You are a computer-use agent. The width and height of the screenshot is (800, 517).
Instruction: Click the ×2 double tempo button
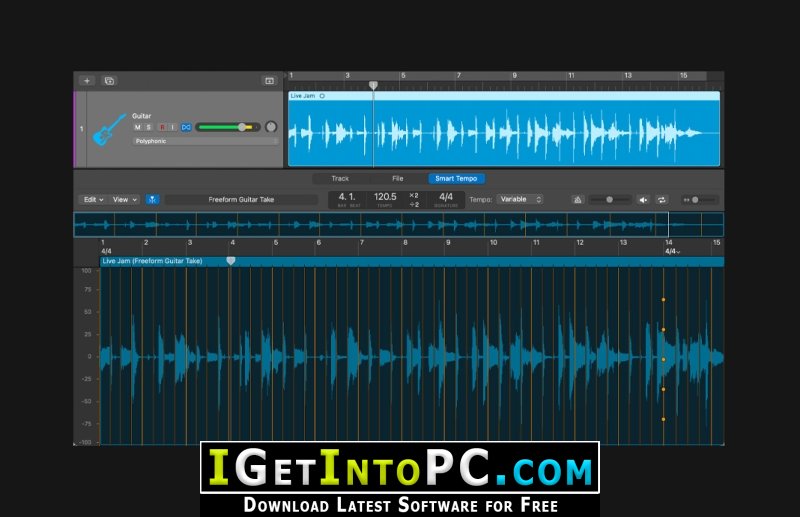[415, 195]
